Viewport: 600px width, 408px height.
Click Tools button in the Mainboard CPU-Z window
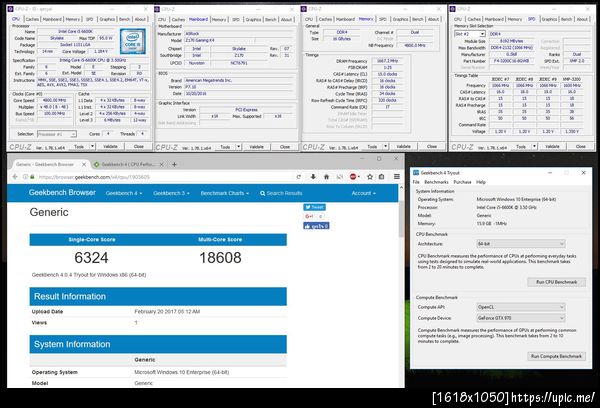pos(225,147)
